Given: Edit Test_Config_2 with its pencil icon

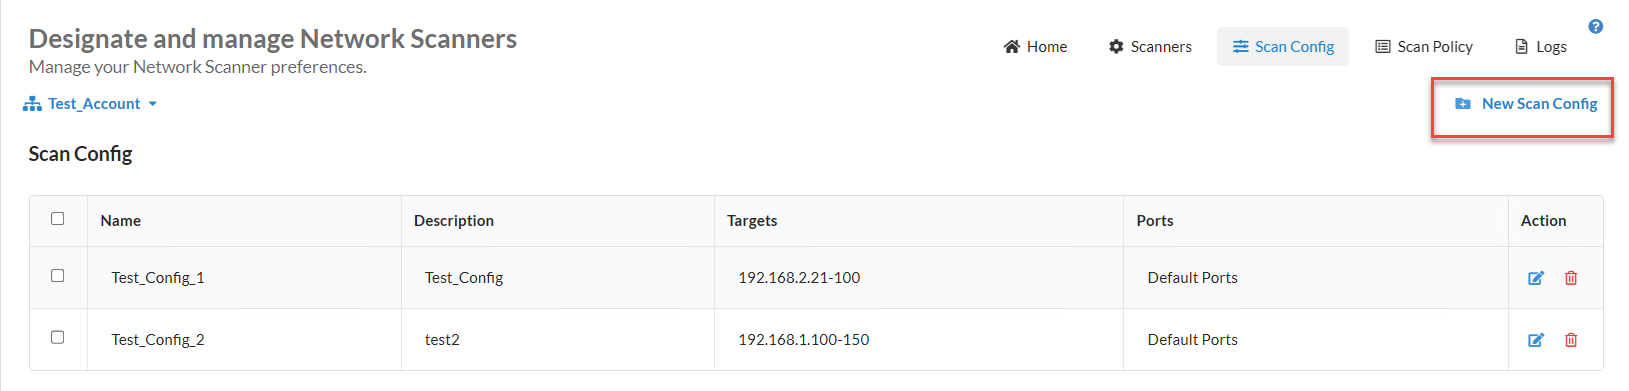Looking at the screenshot, I should (x=1536, y=340).
